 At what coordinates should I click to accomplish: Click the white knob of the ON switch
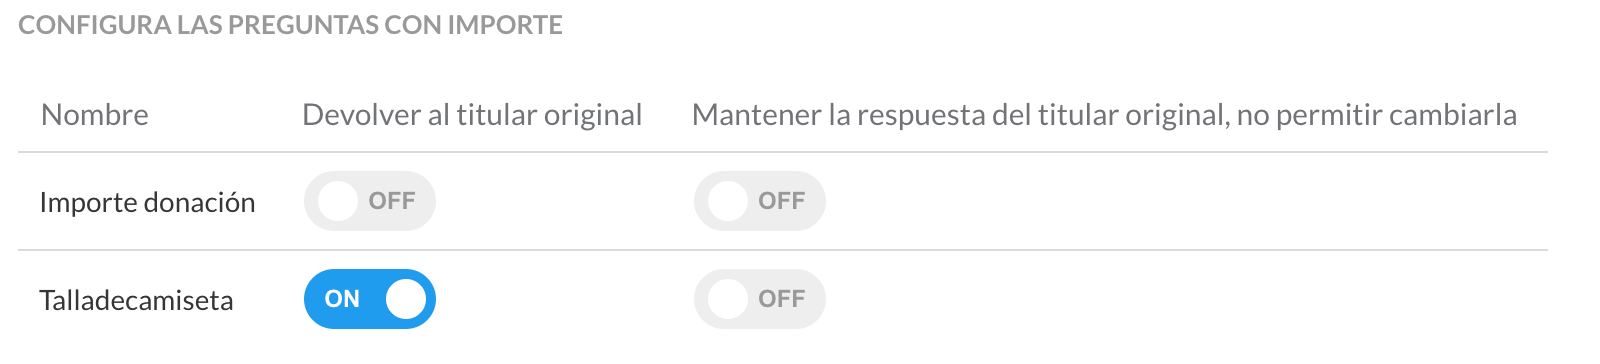tap(405, 299)
